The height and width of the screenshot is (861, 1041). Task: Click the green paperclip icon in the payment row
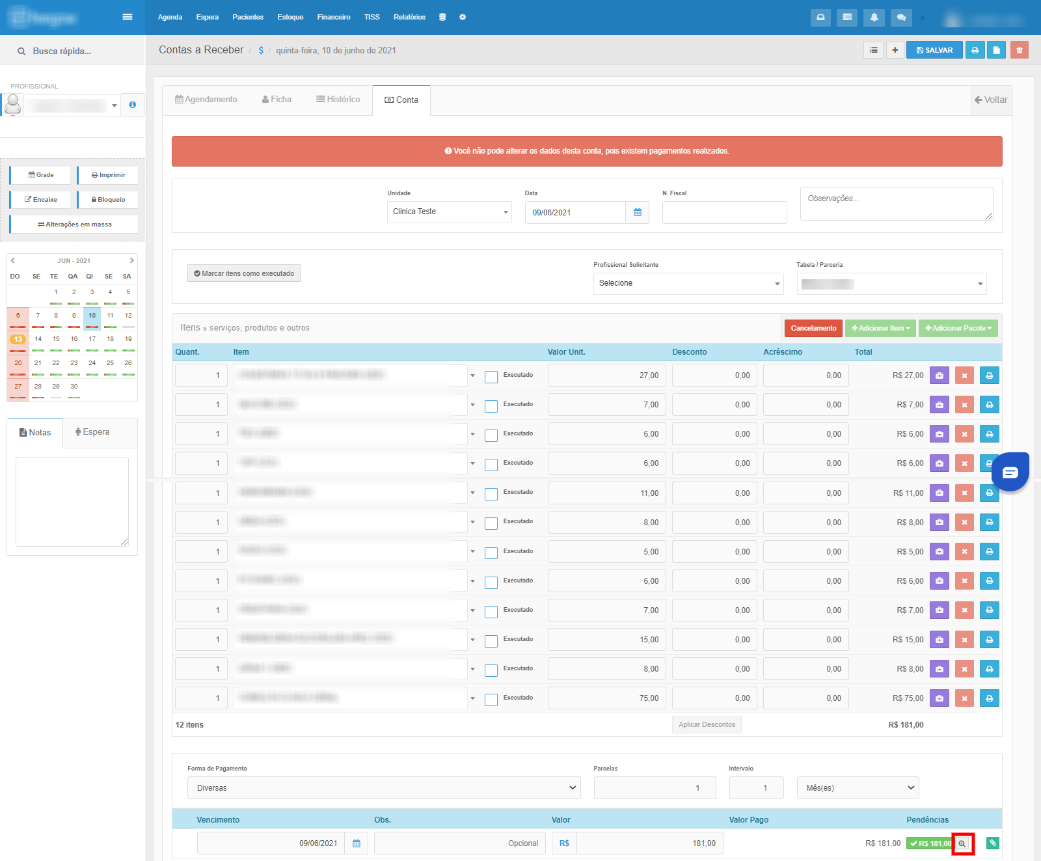click(992, 843)
